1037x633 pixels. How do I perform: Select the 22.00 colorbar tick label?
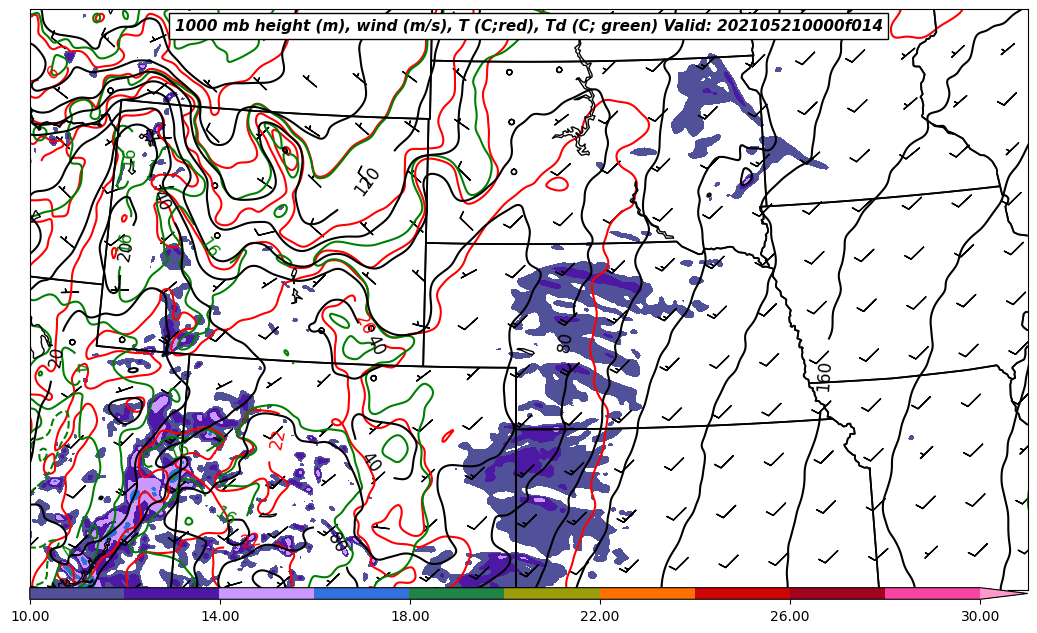[600, 616]
